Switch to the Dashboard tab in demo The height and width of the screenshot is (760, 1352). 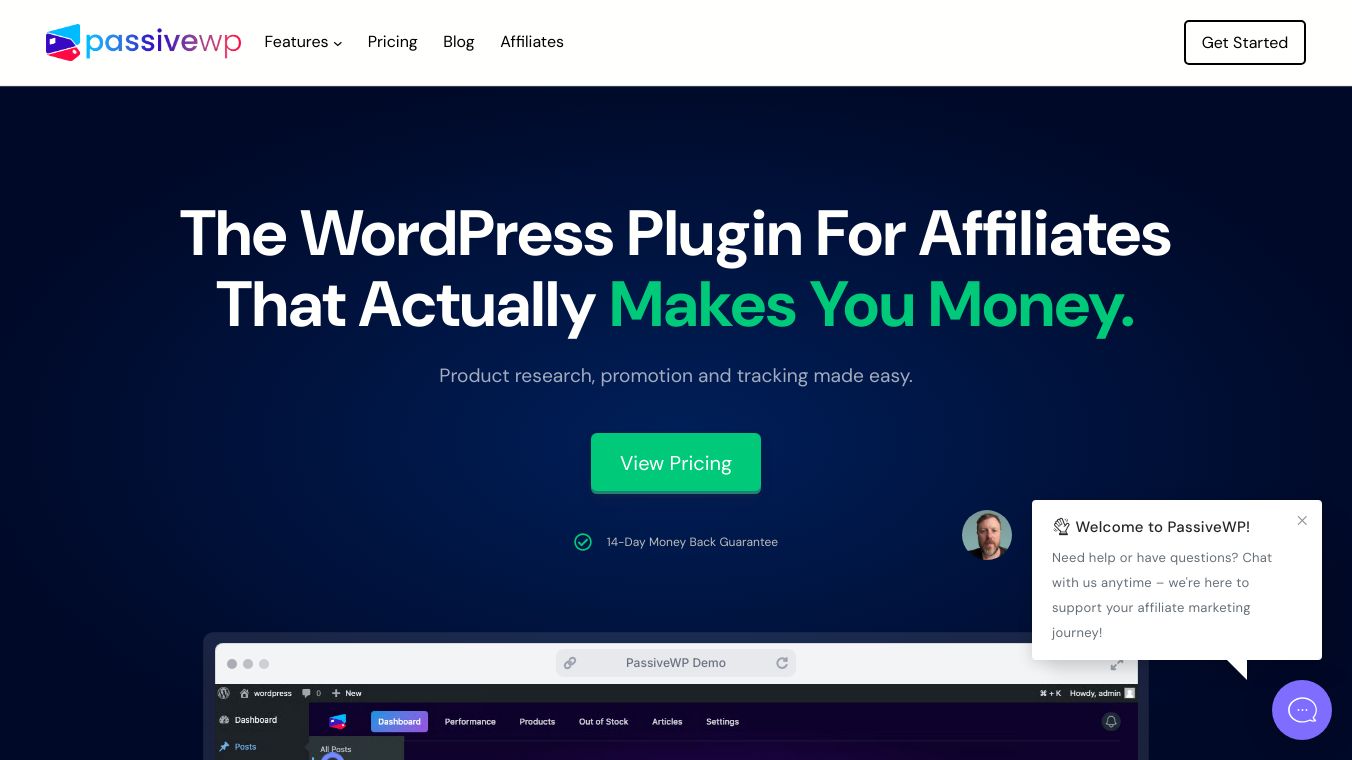click(399, 722)
